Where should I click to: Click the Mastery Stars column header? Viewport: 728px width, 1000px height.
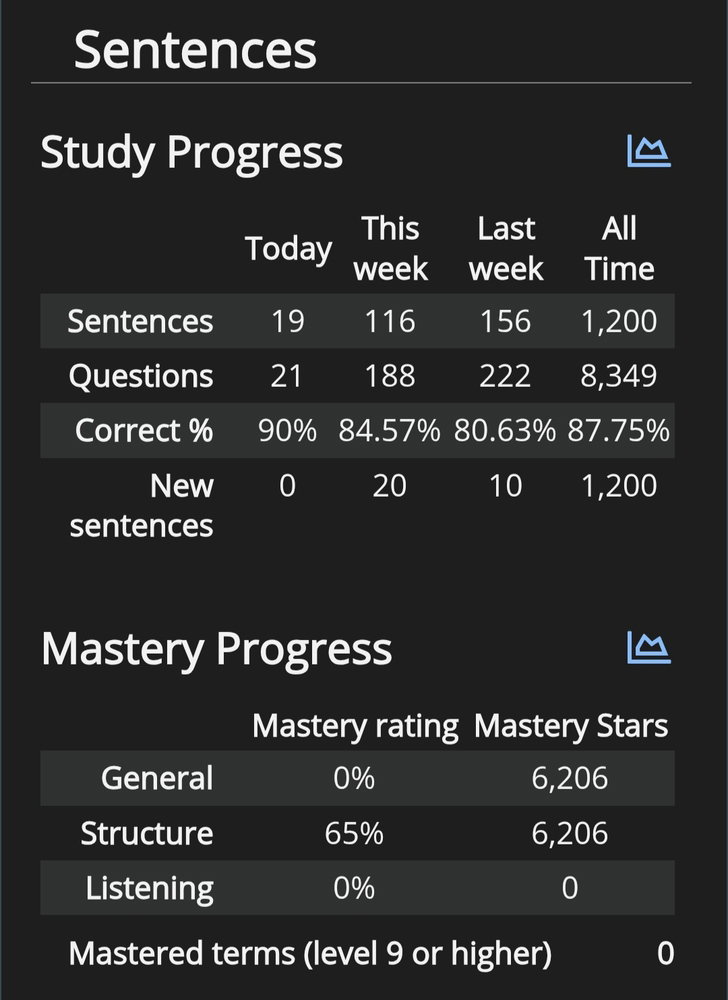(x=571, y=726)
